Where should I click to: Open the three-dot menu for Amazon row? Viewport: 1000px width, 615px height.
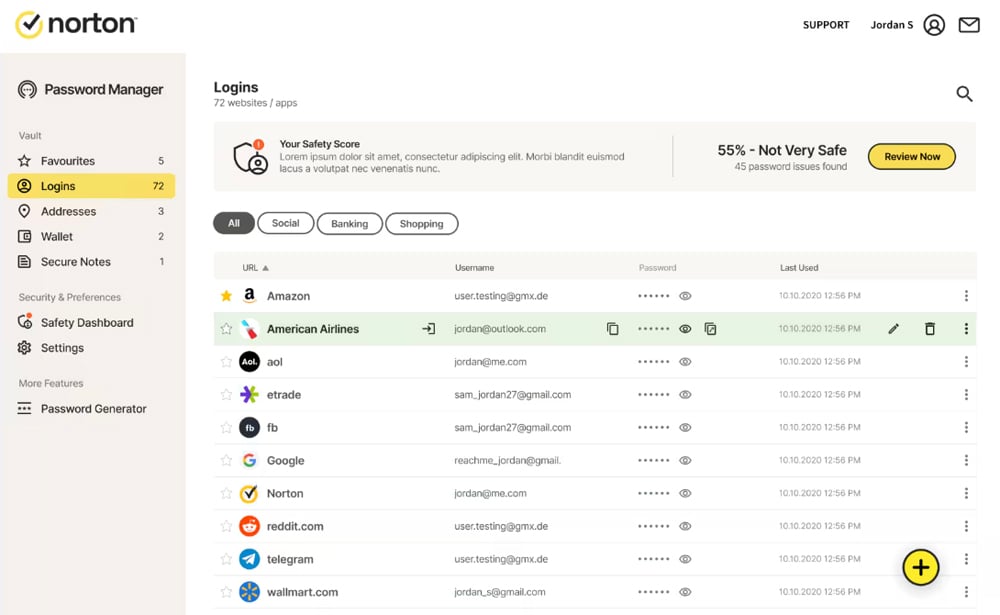(x=966, y=296)
